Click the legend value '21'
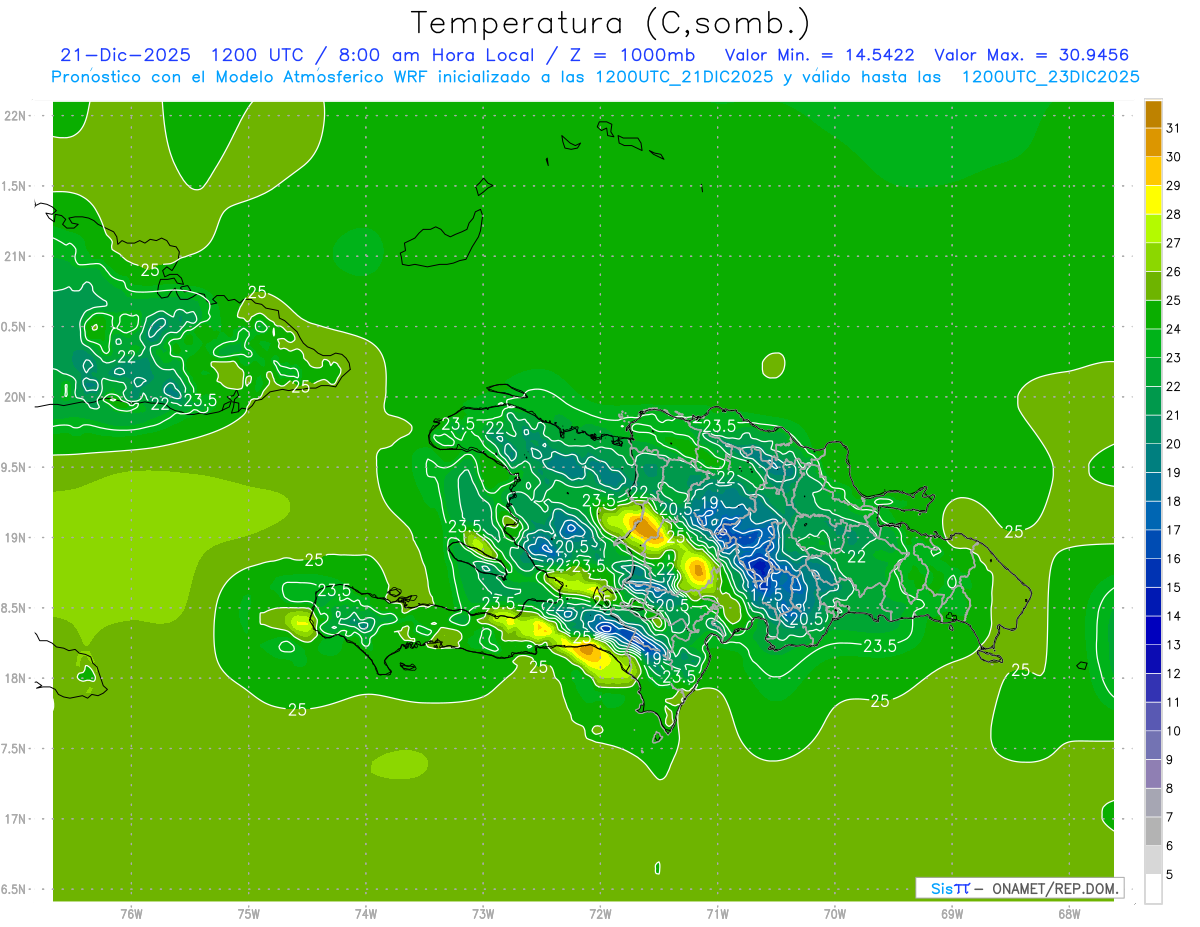Image resolution: width=1200 pixels, height=927 pixels. tap(1174, 416)
